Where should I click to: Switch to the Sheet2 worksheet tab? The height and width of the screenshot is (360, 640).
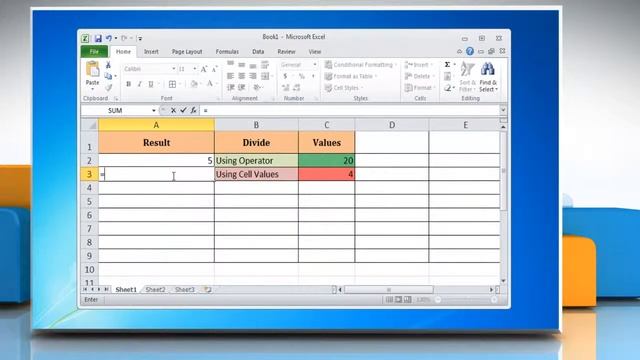pos(156,289)
